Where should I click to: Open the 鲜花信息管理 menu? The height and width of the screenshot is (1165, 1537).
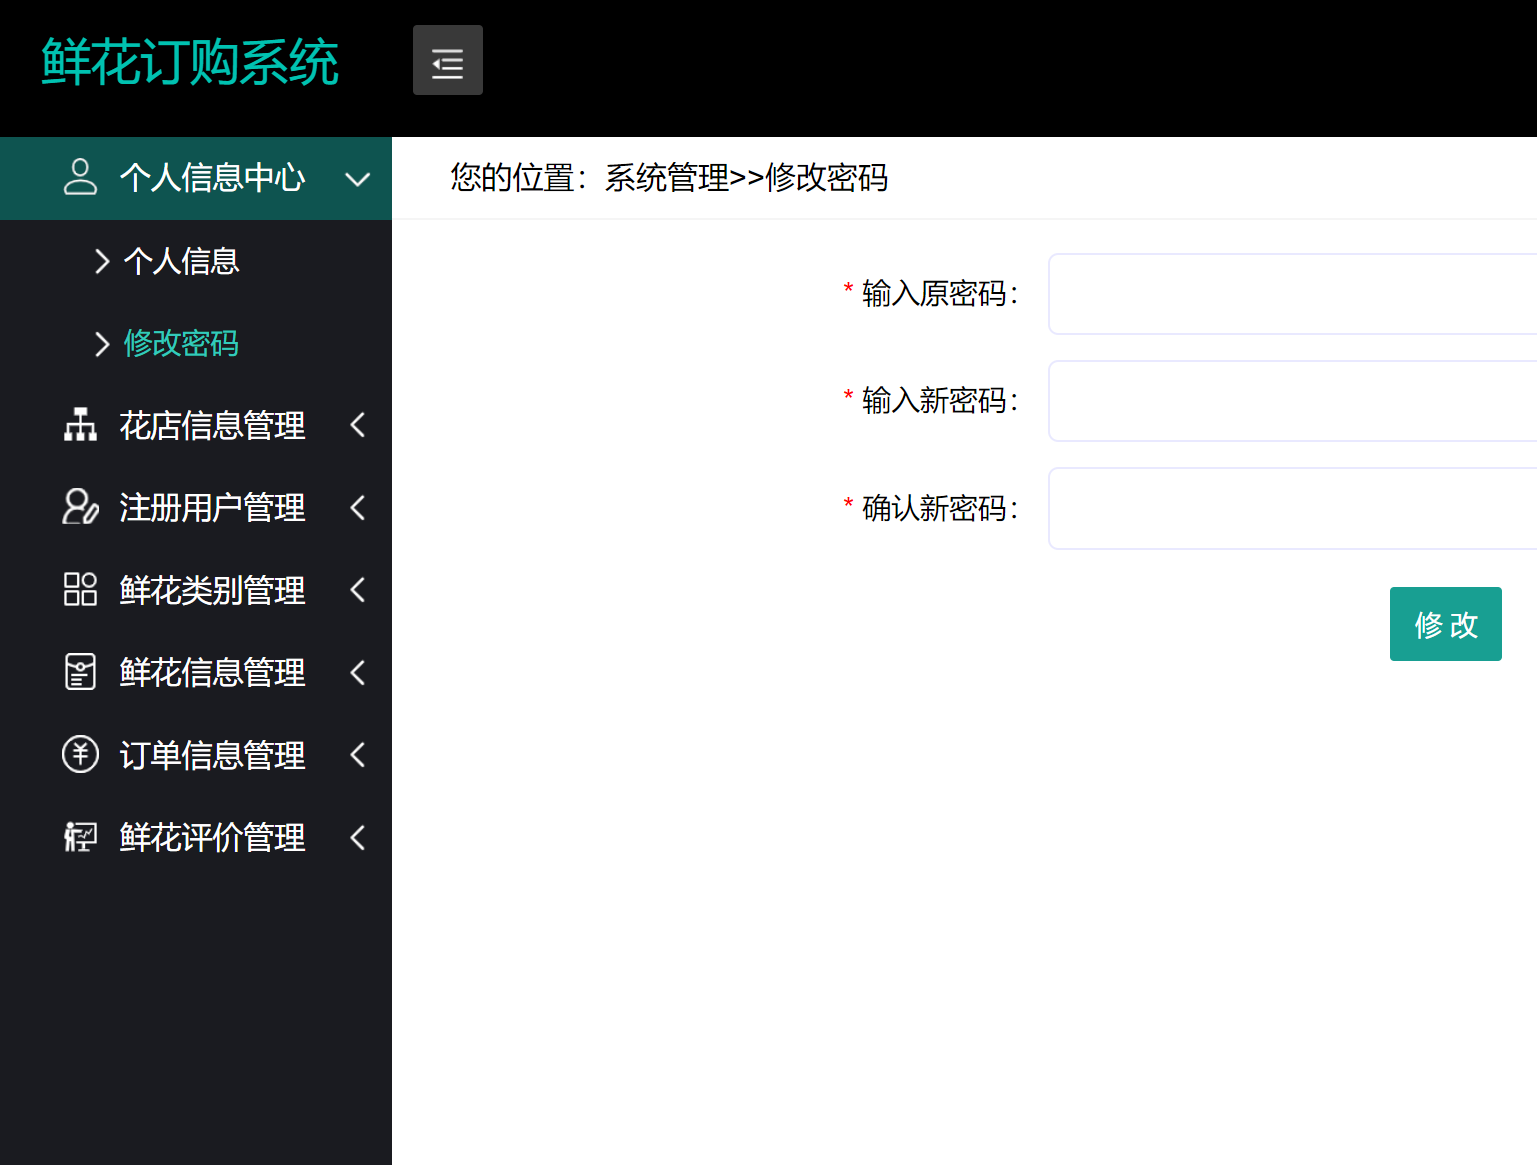click(196, 672)
